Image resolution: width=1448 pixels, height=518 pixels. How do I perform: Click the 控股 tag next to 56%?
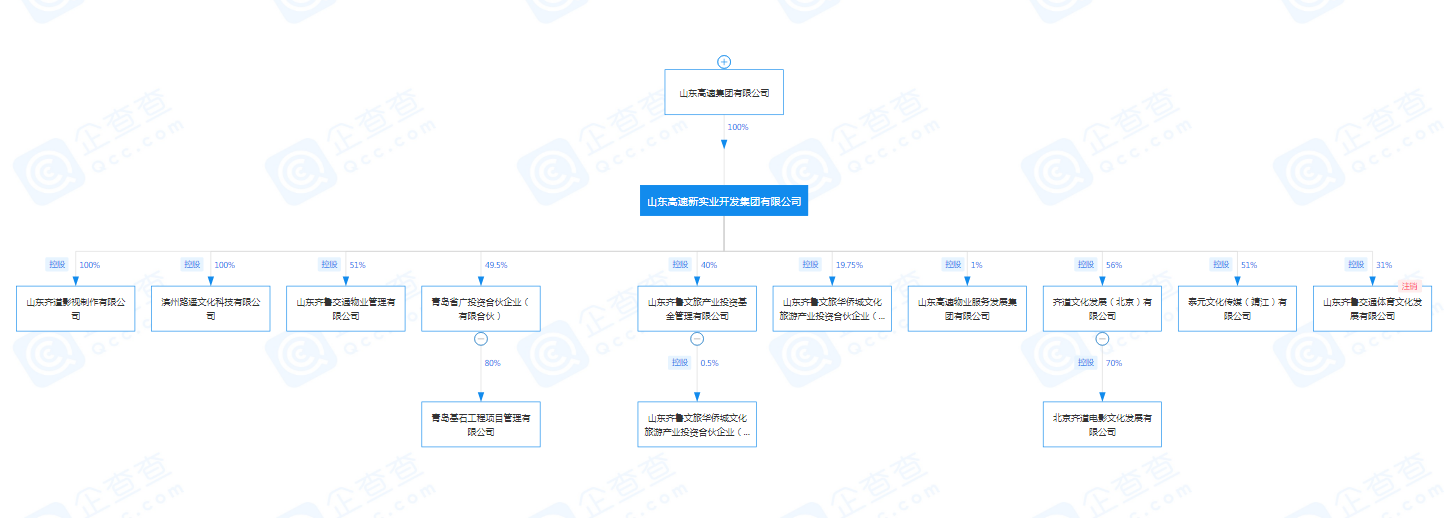(x=1085, y=265)
